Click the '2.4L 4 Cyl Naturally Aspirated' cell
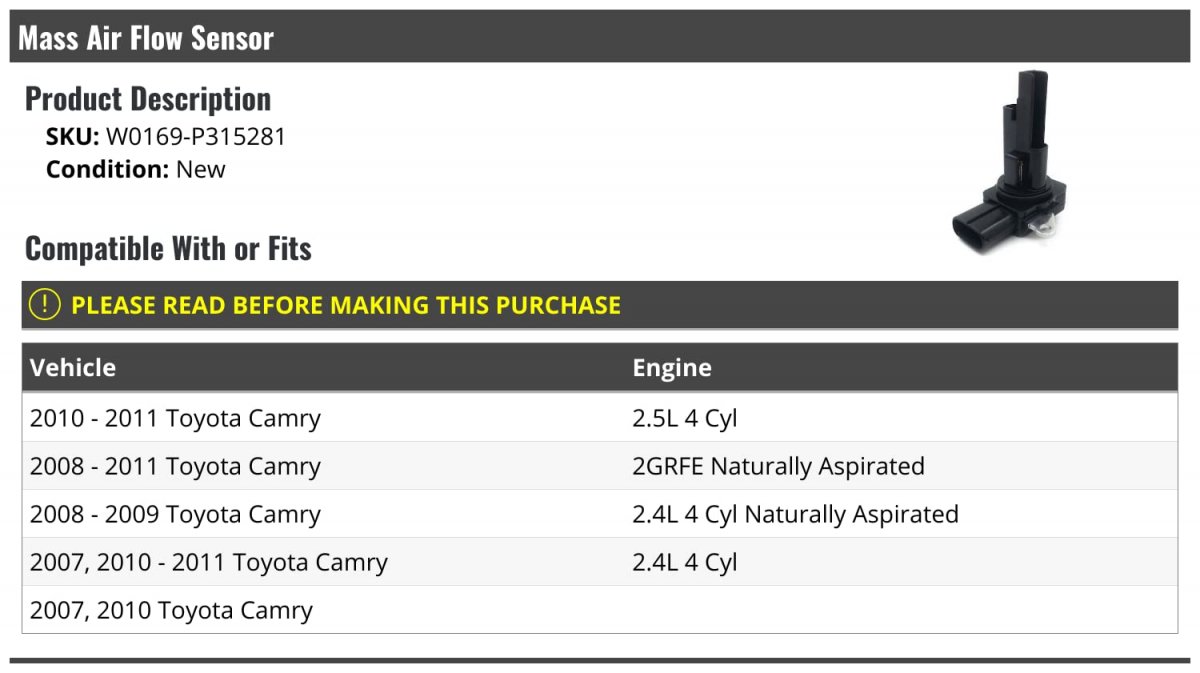The height and width of the screenshot is (673, 1200). click(x=795, y=514)
